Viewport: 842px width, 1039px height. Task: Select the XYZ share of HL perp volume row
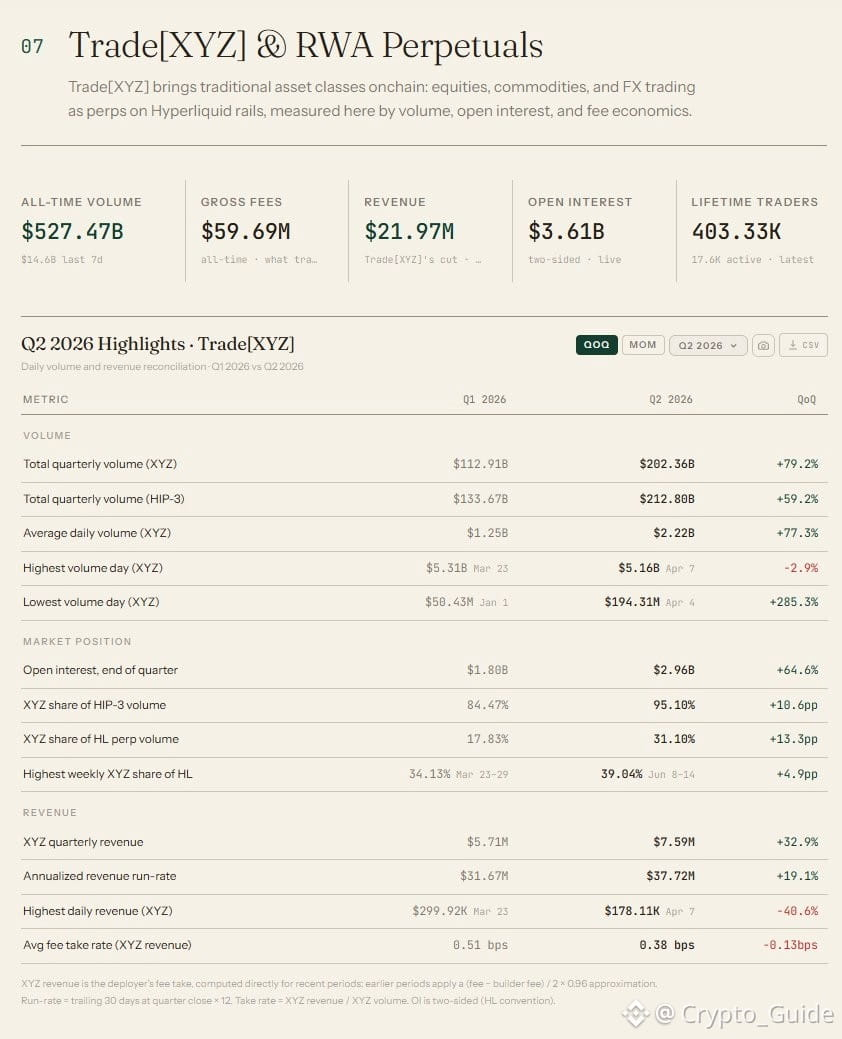(x=424, y=739)
